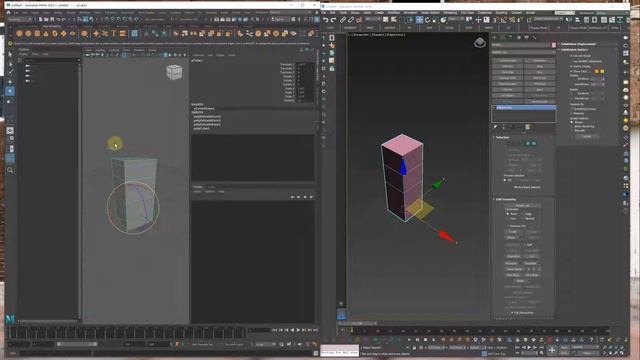Toggle the Angle Snap icon in 3ds Max
Image resolution: width=640 pixels, height=360 pixels.
coord(504,20)
